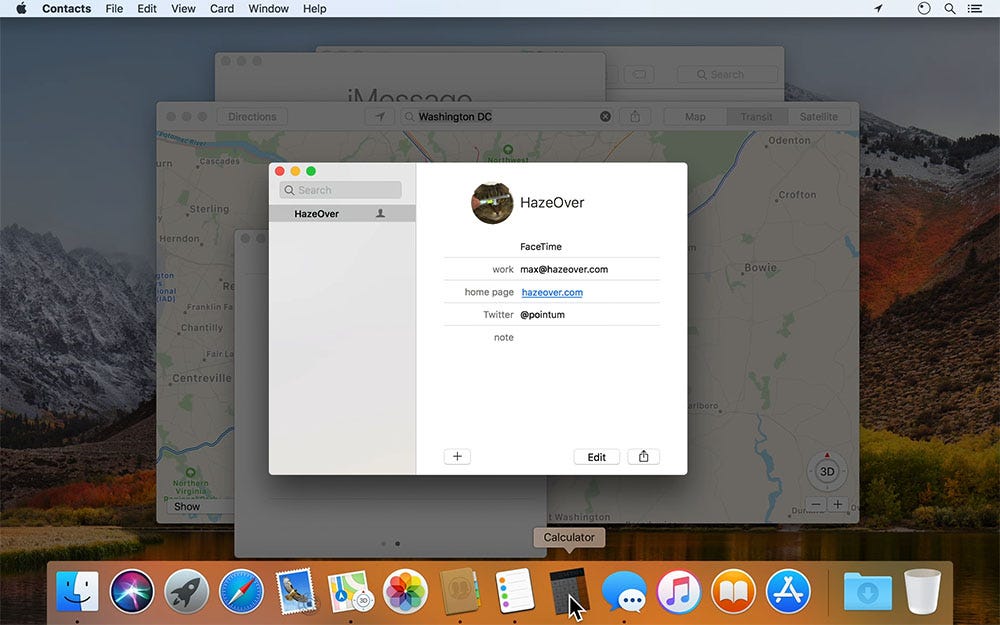The width and height of the screenshot is (1000, 625).
Task: Open Trash in the Dock
Action: (x=922, y=591)
